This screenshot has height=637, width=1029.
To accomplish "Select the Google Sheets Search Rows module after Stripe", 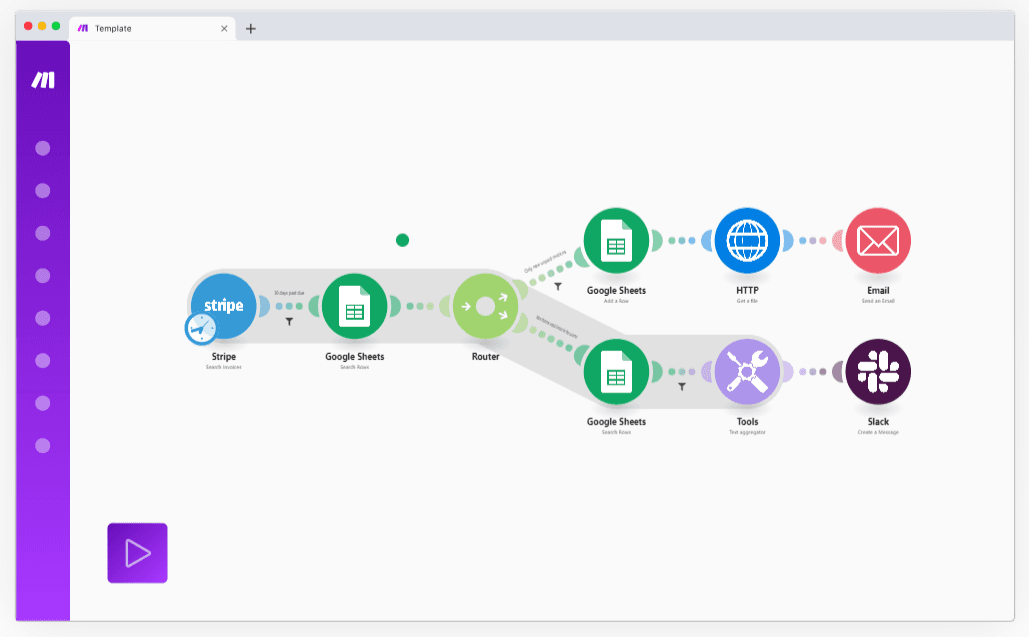I will click(354, 306).
